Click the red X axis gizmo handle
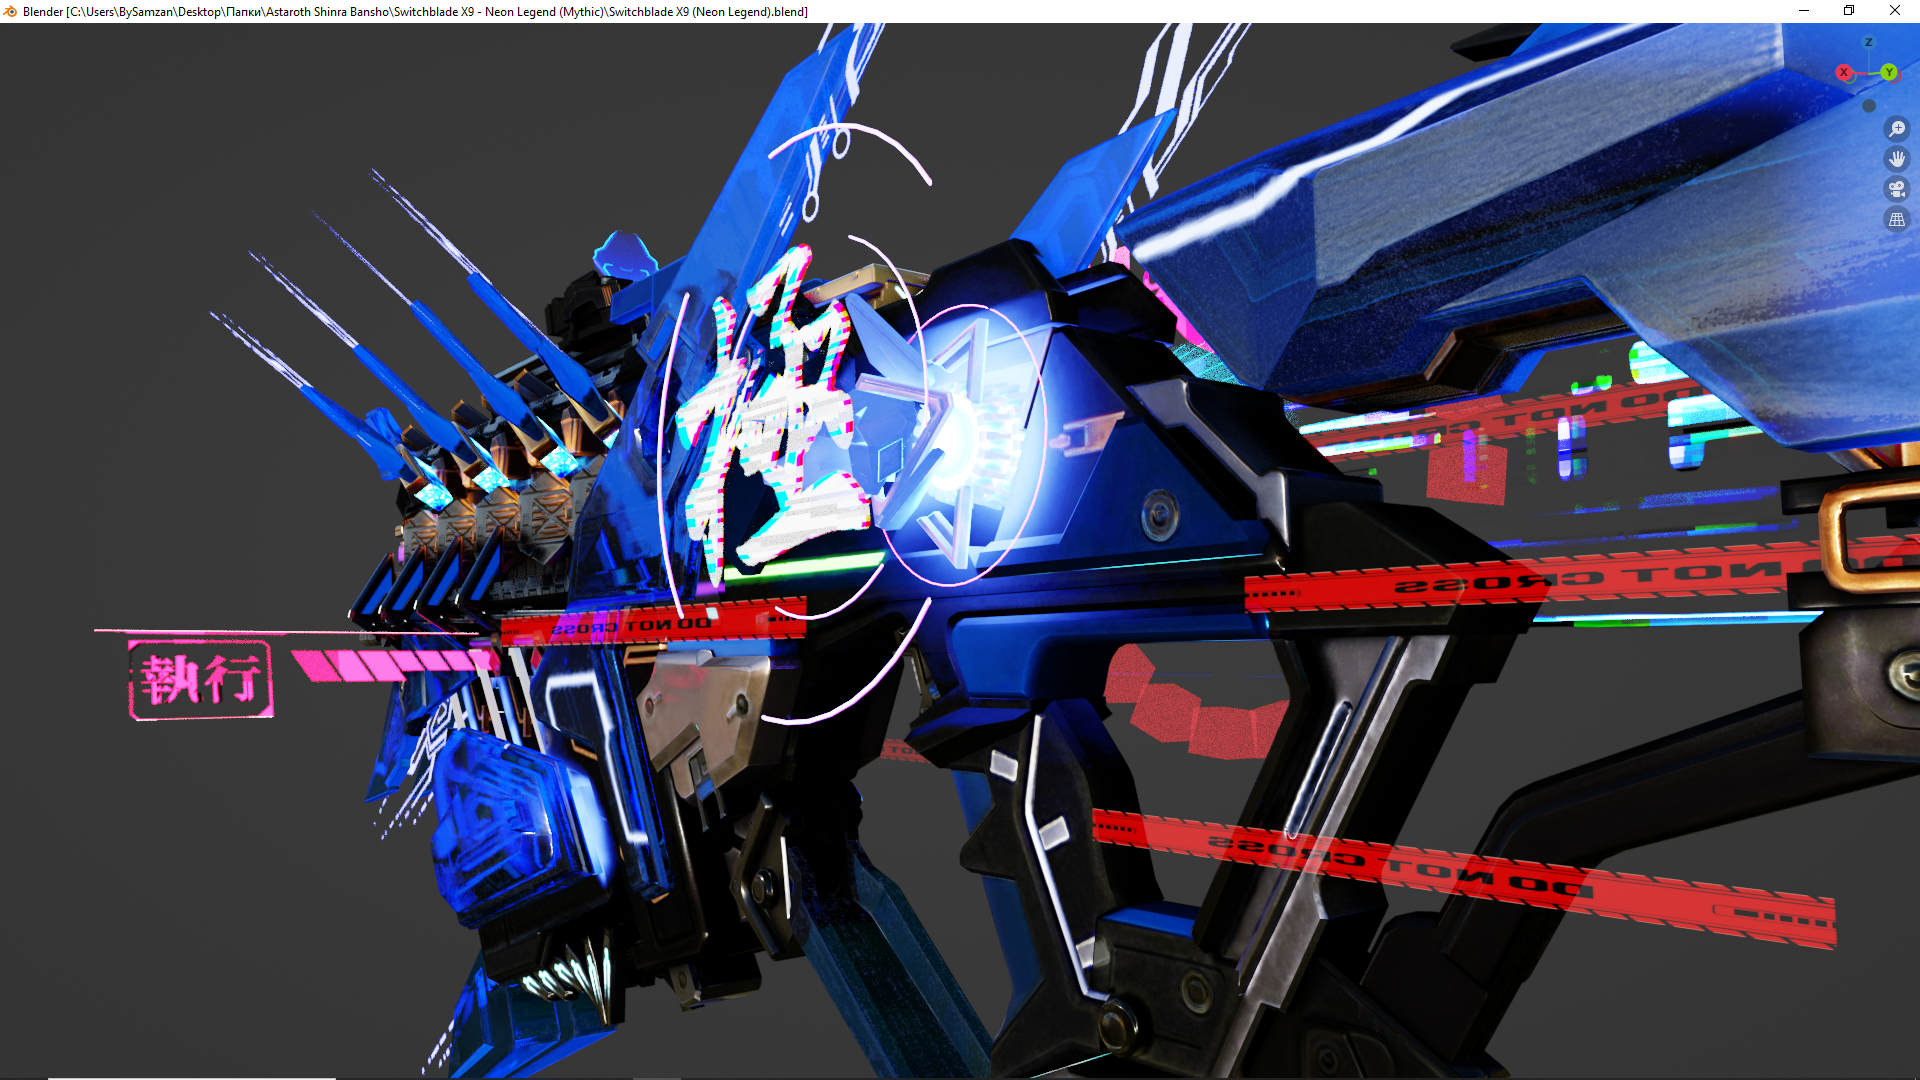1920x1080 pixels. (x=1844, y=73)
